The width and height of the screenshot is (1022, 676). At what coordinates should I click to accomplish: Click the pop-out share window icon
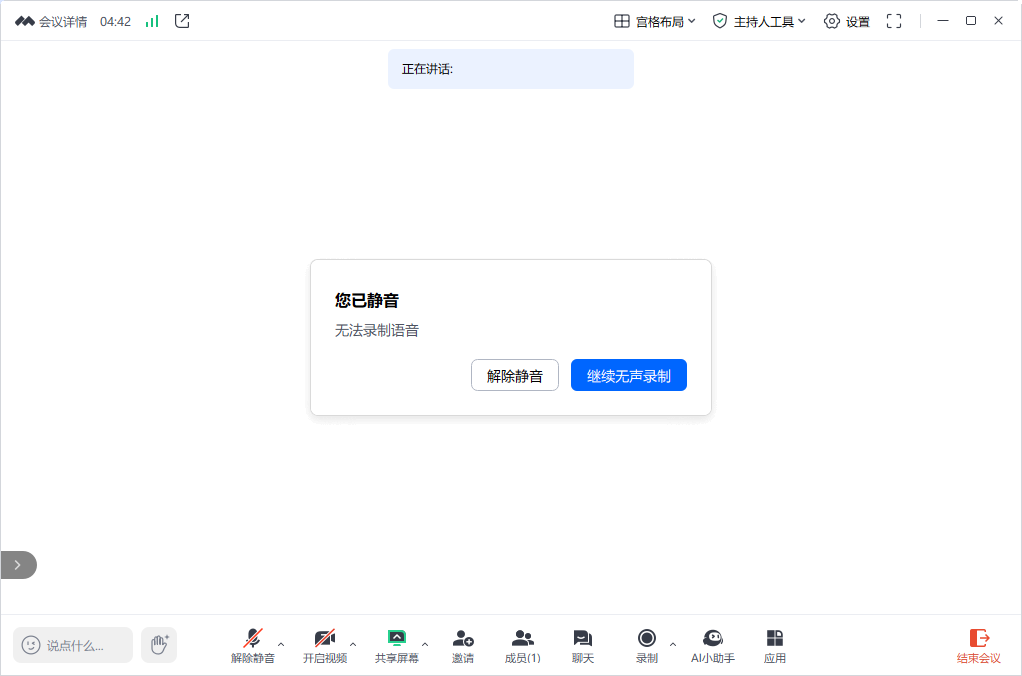tap(182, 22)
